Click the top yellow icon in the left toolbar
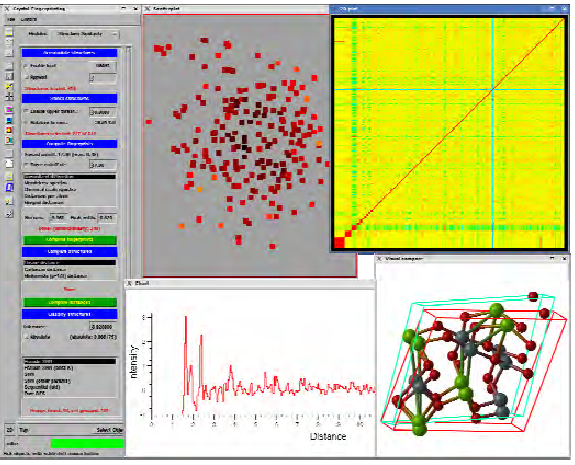 pyautogui.click(x=9, y=32)
